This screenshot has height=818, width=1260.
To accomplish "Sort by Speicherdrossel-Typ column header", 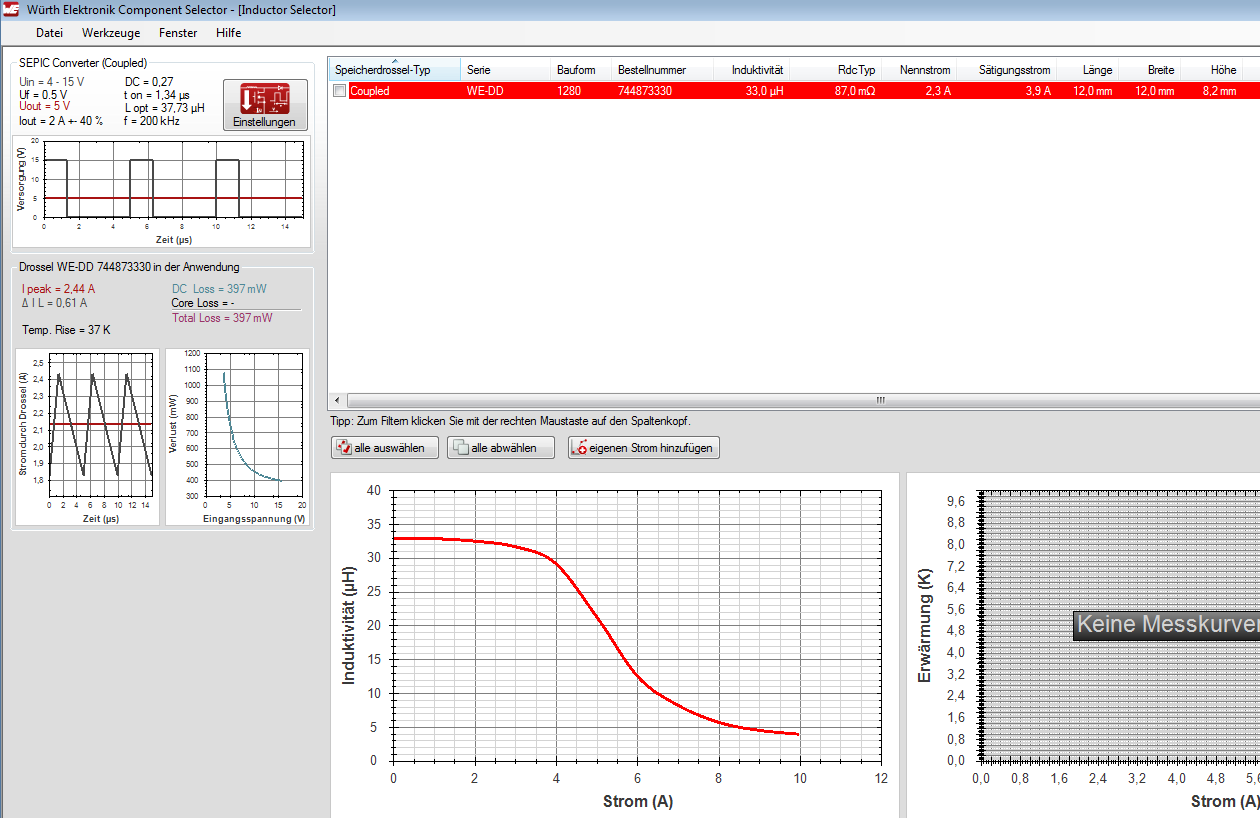I will (395, 70).
